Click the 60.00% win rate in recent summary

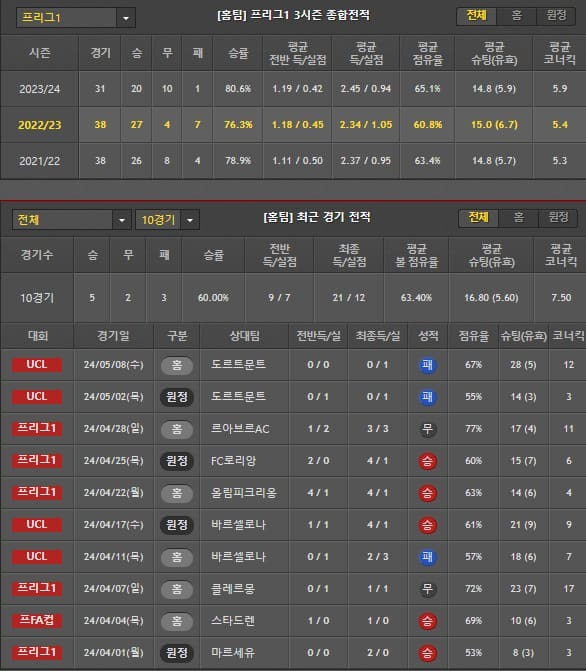coord(213,297)
